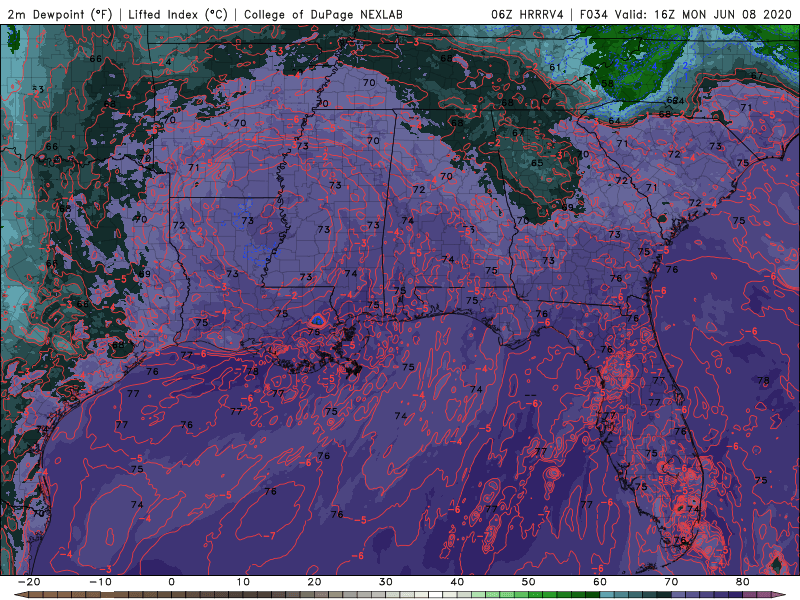Click the '06Z HRRRV4' model run label
The width and height of the screenshot is (800, 600).
click(x=527, y=14)
